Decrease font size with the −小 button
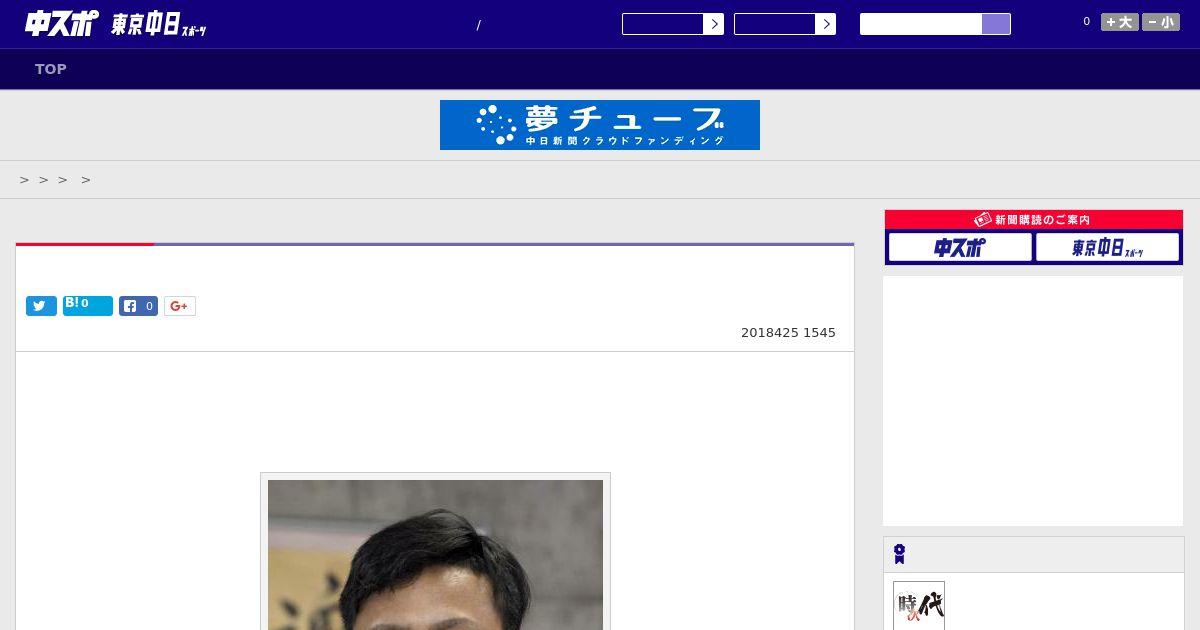Screen dimensions: 1200x630 (x=1161, y=22)
